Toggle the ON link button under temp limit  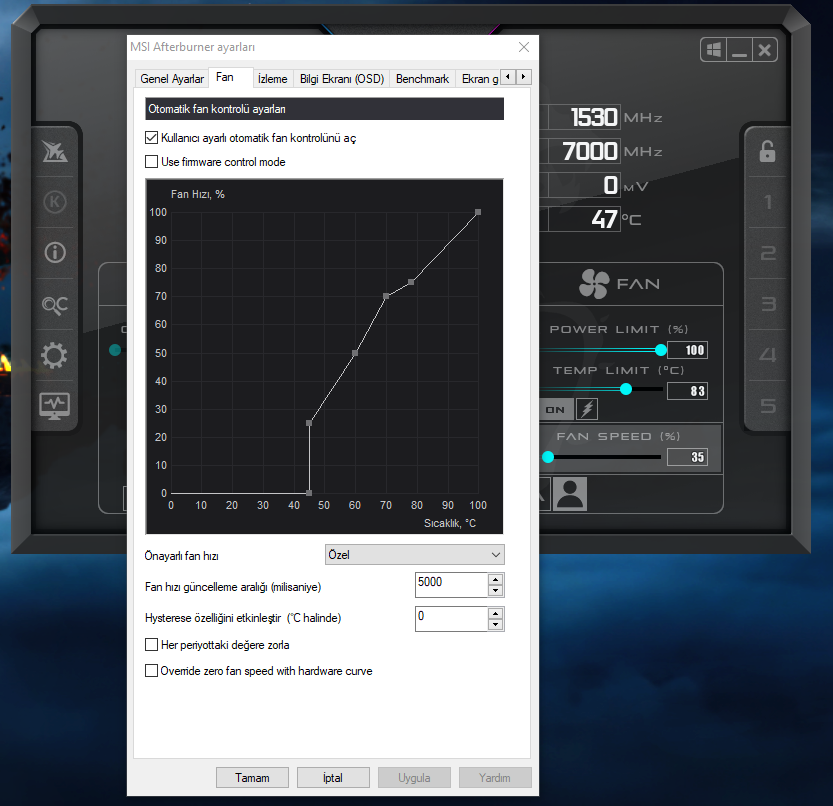556,410
